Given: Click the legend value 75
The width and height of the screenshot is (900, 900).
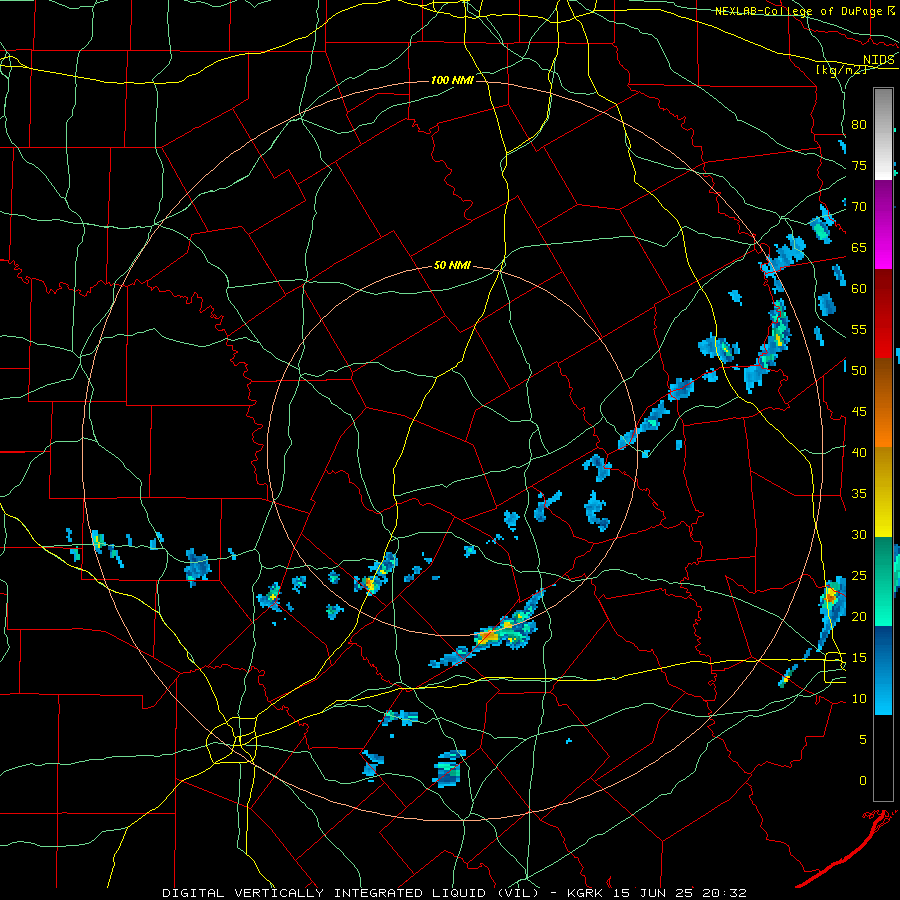Looking at the screenshot, I should click(859, 165).
